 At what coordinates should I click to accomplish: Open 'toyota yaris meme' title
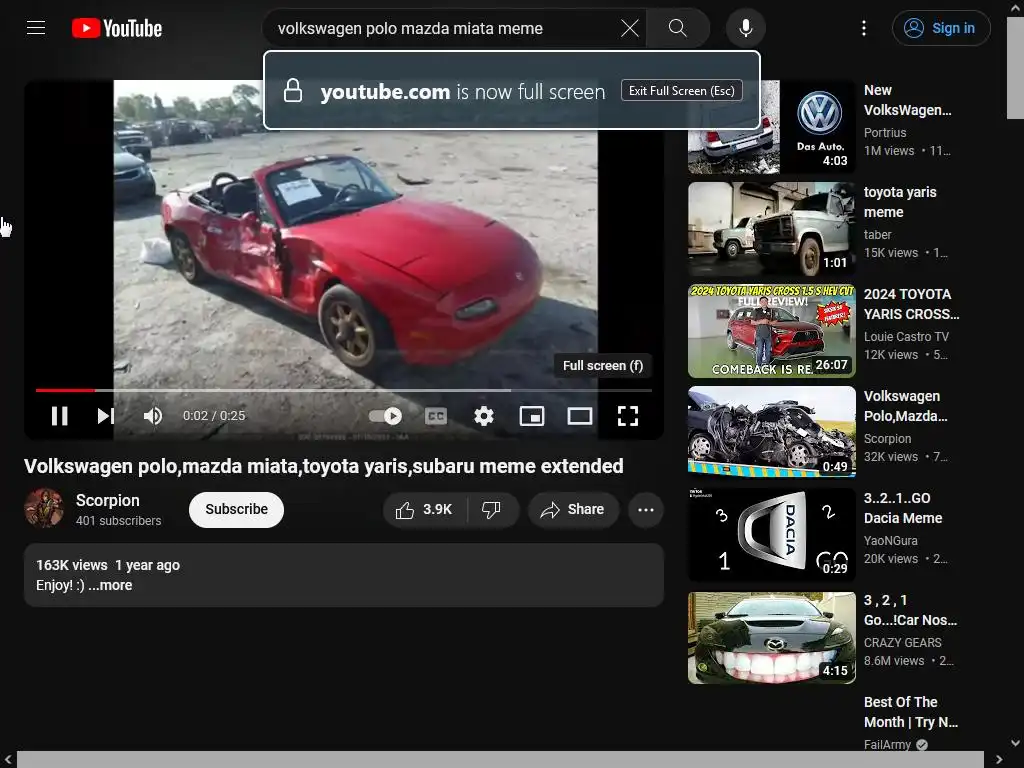pyautogui.click(x=900, y=202)
